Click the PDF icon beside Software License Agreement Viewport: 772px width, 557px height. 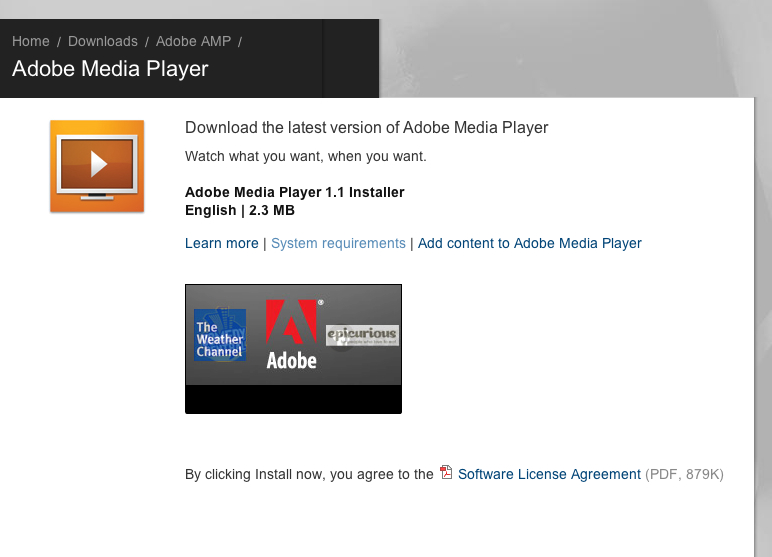(446, 472)
